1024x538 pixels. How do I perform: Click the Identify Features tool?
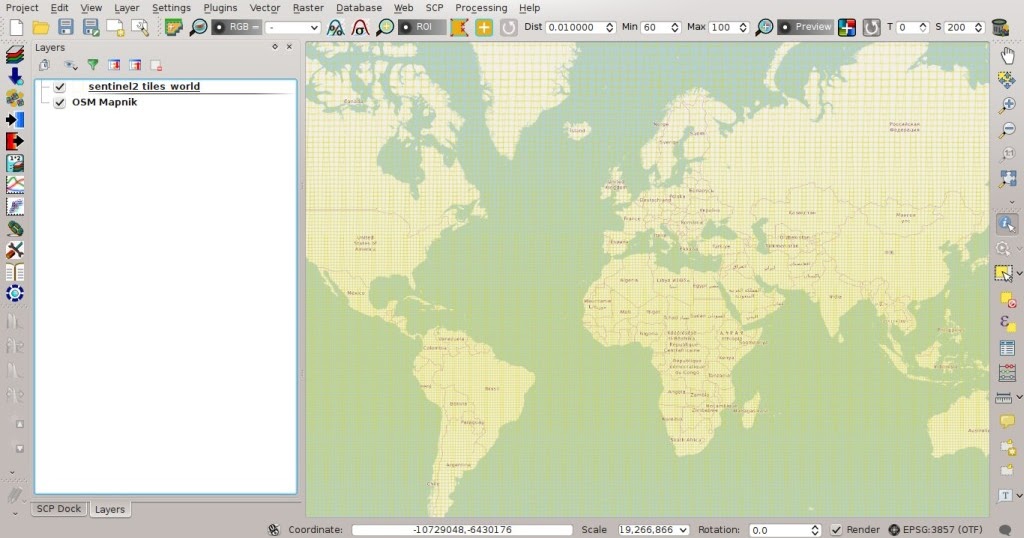(x=1006, y=223)
